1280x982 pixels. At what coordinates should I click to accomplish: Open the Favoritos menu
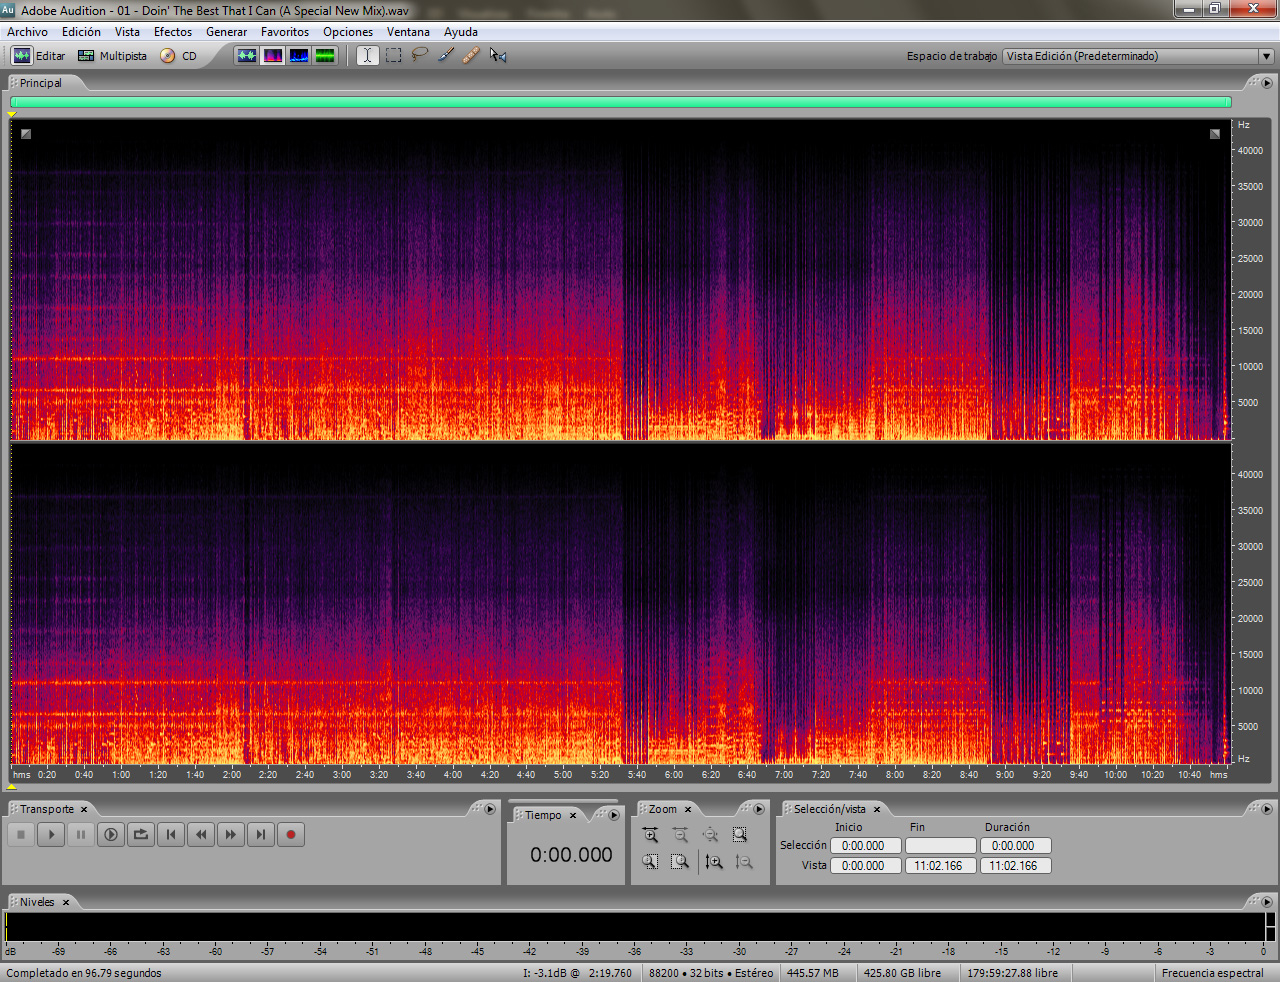point(285,32)
